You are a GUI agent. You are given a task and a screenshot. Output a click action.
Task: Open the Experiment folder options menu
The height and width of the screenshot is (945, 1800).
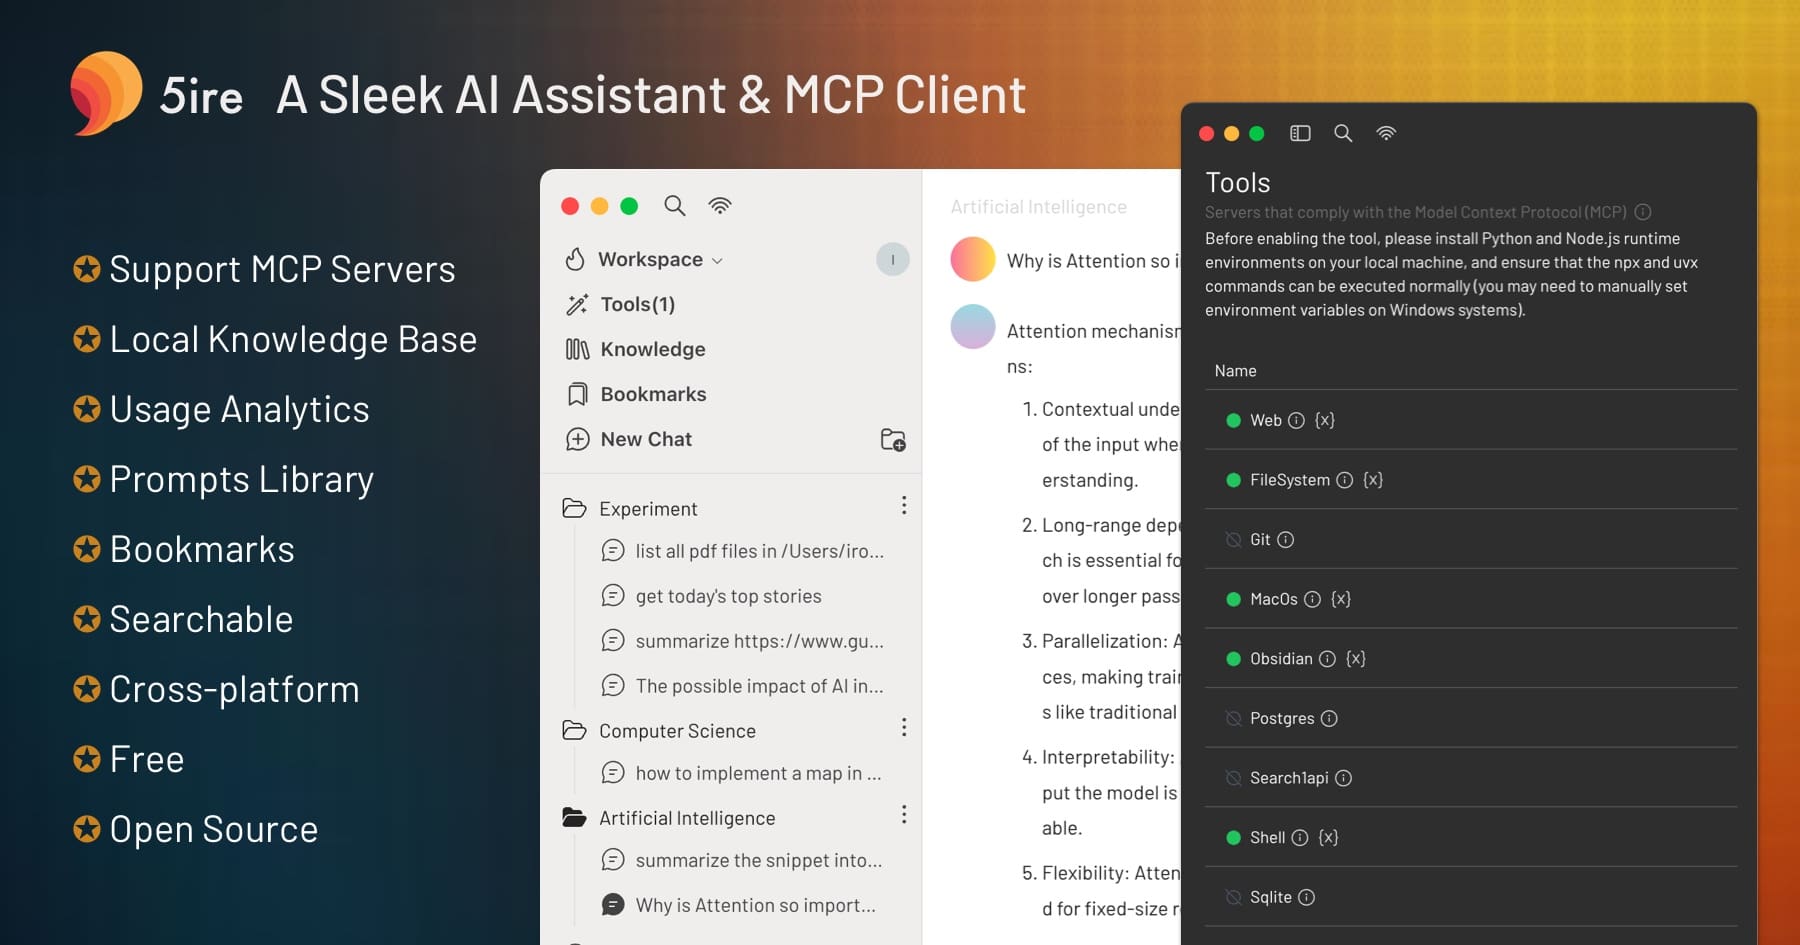[904, 506]
